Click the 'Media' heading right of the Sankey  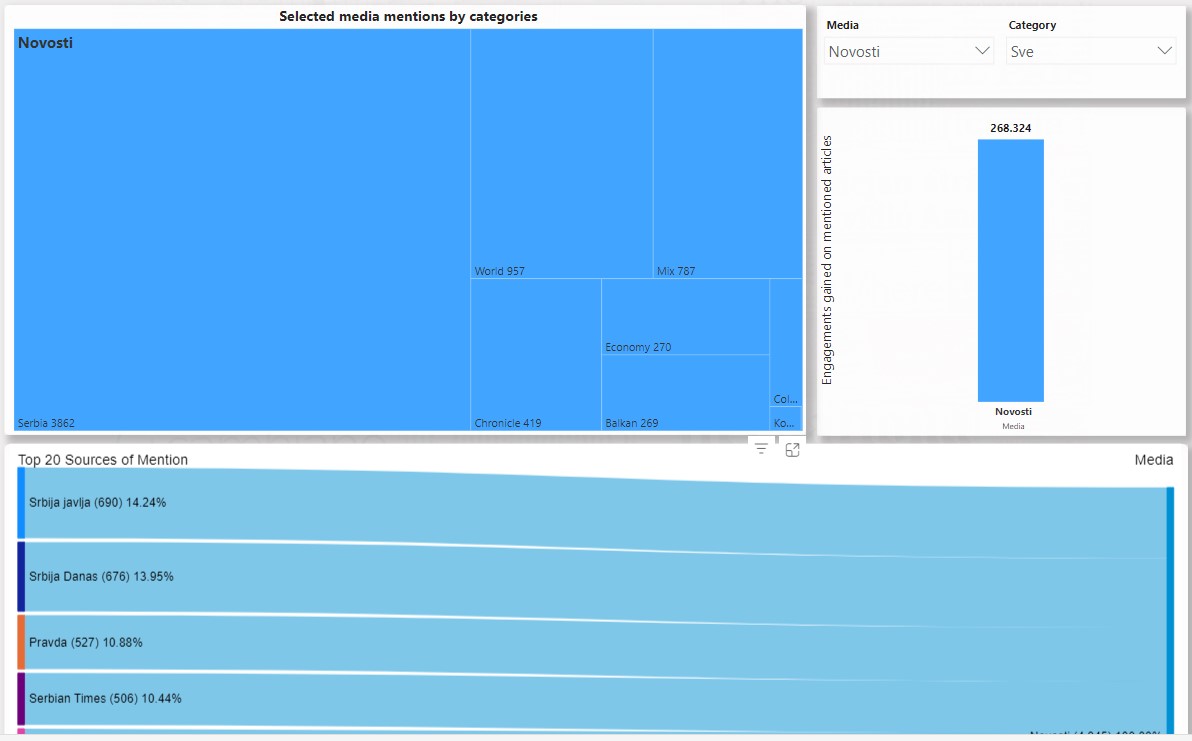point(1154,460)
